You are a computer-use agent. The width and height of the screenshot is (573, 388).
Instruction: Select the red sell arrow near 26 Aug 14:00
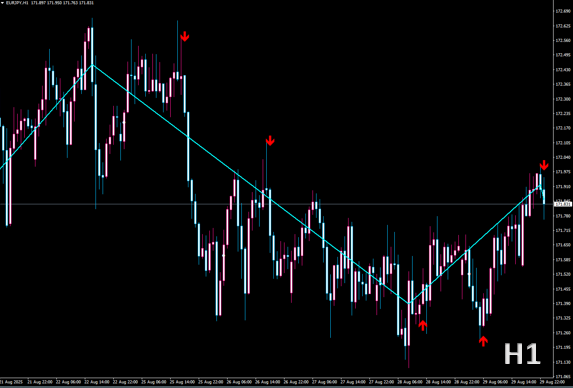pyautogui.click(x=270, y=140)
